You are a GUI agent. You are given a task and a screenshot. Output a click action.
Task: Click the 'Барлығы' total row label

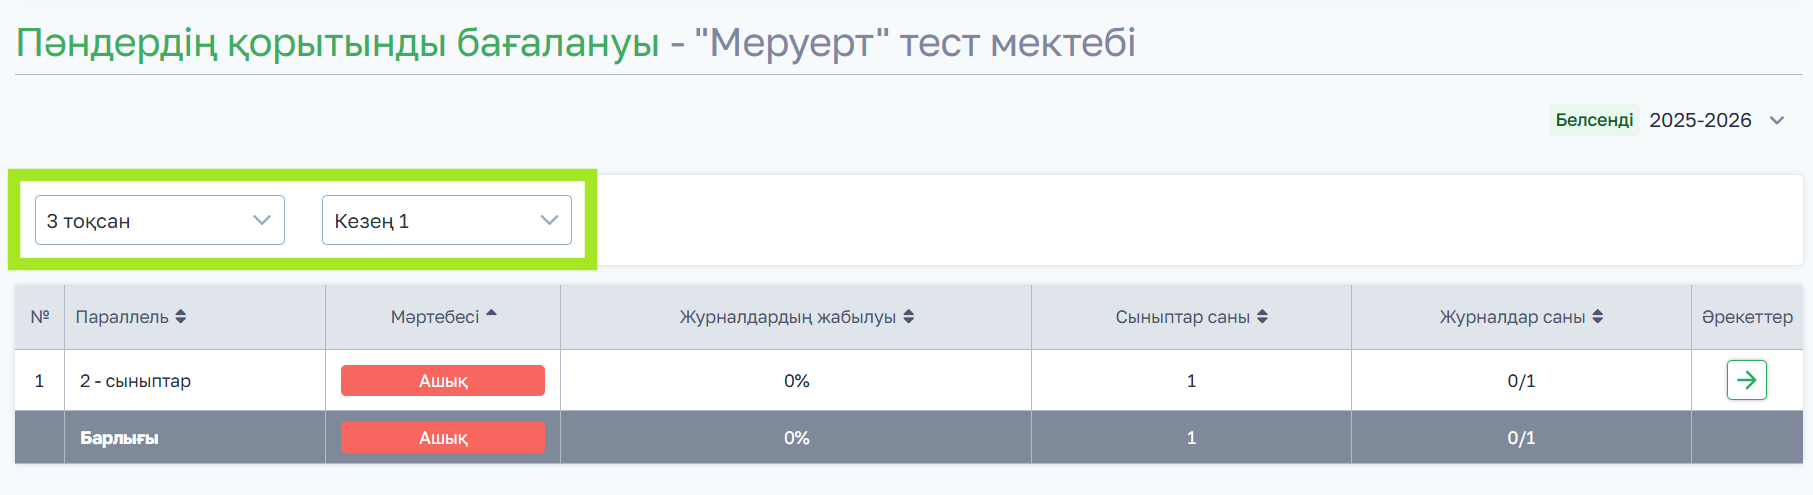tap(119, 438)
